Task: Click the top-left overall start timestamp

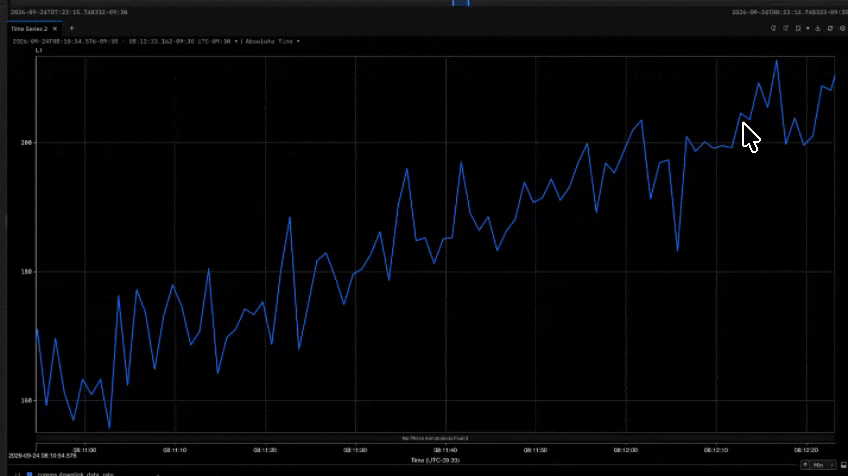Action: (x=69, y=12)
